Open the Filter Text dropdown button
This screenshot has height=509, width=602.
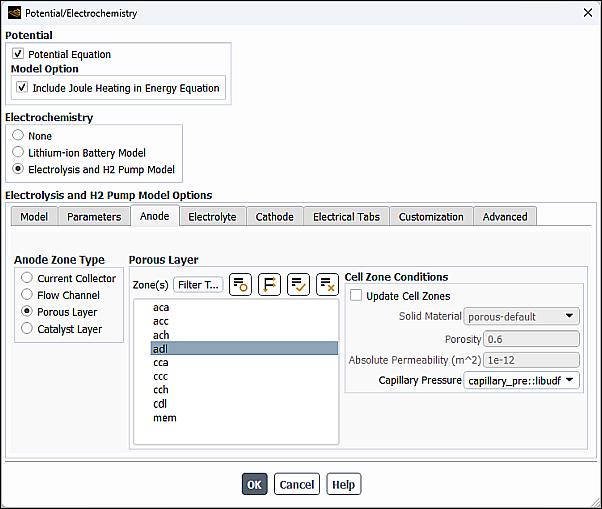[x=198, y=285]
